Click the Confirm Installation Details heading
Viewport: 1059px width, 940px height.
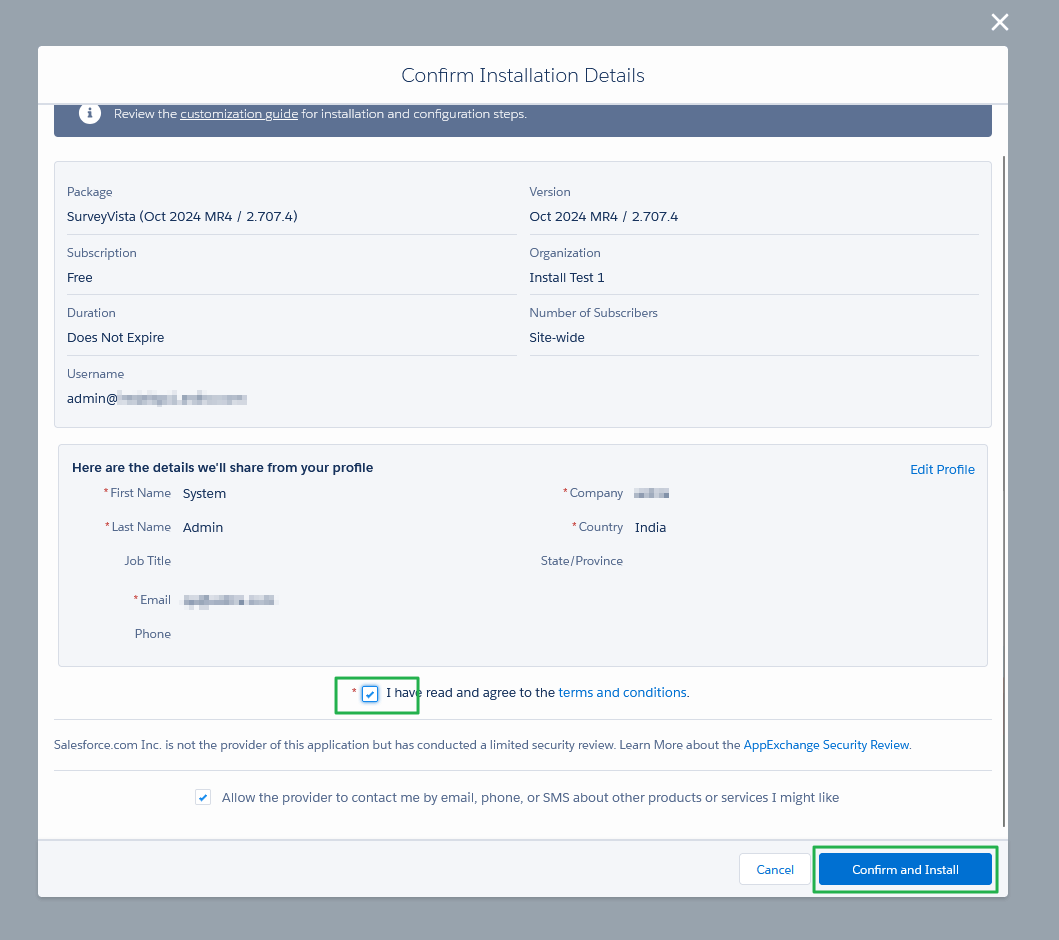click(x=522, y=76)
